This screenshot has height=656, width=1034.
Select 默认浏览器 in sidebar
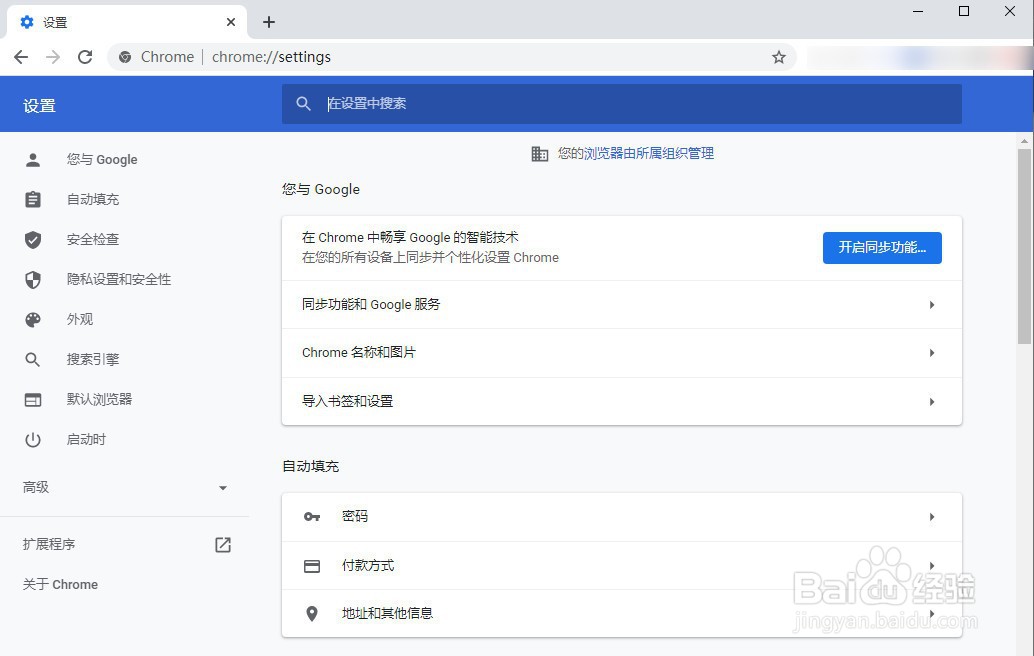[100, 400]
